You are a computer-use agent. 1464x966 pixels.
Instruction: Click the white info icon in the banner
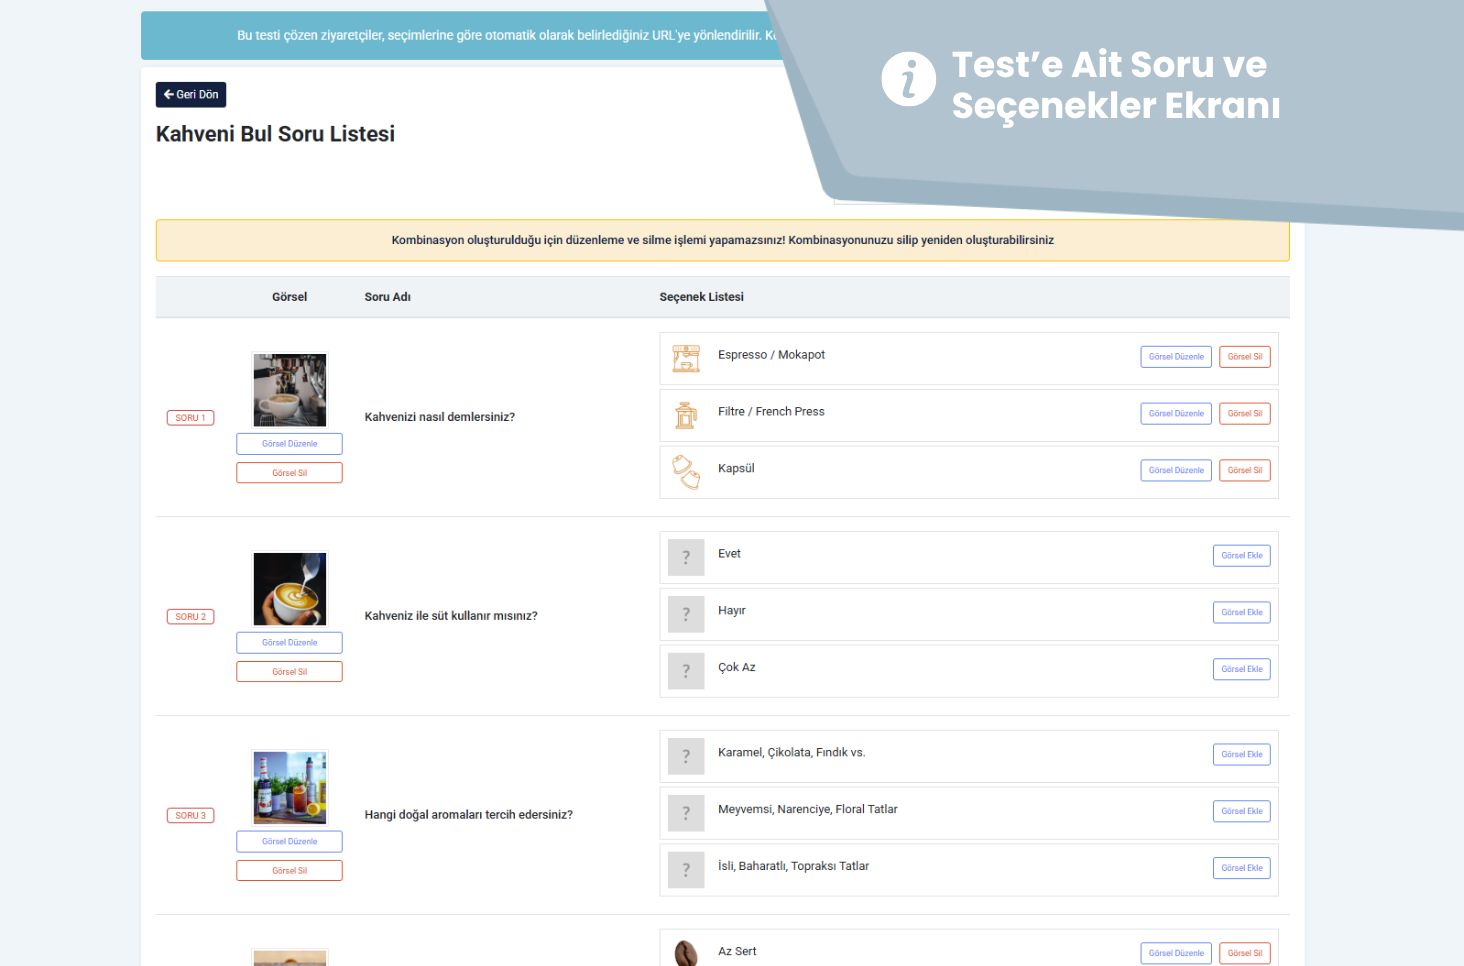(x=908, y=79)
